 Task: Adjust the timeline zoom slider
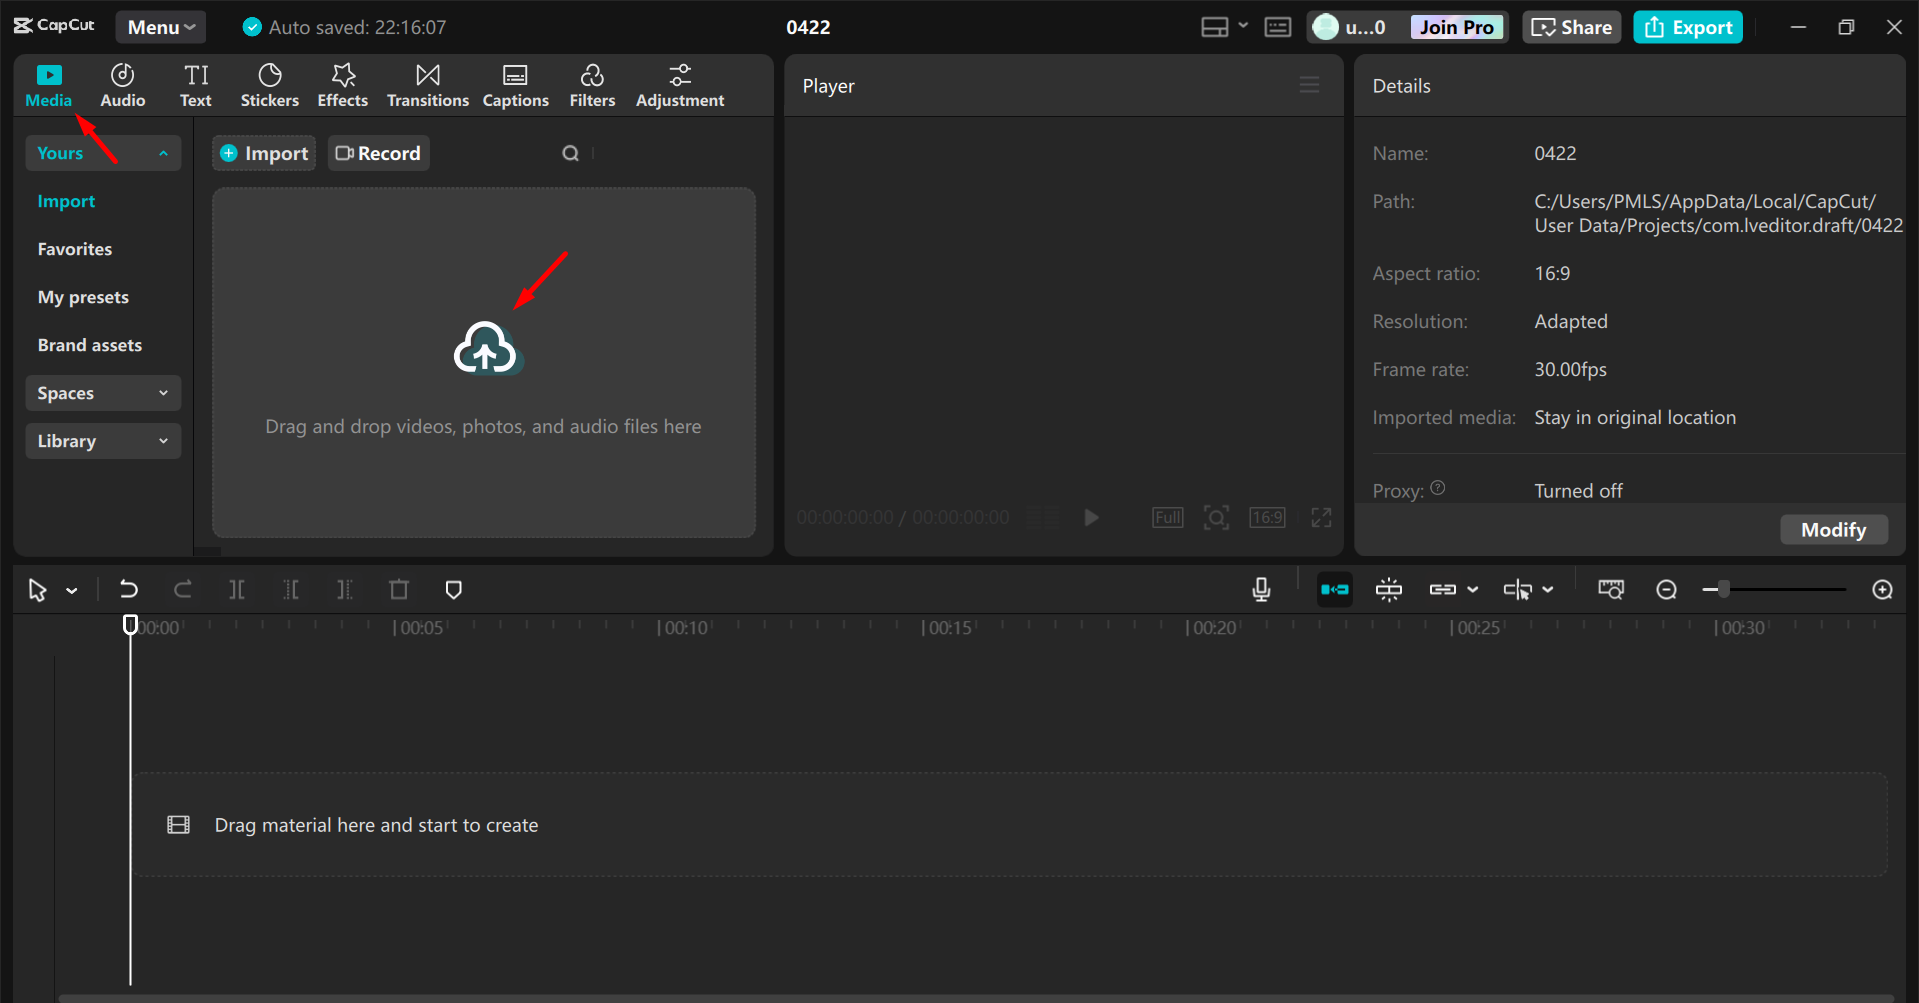coord(1722,589)
